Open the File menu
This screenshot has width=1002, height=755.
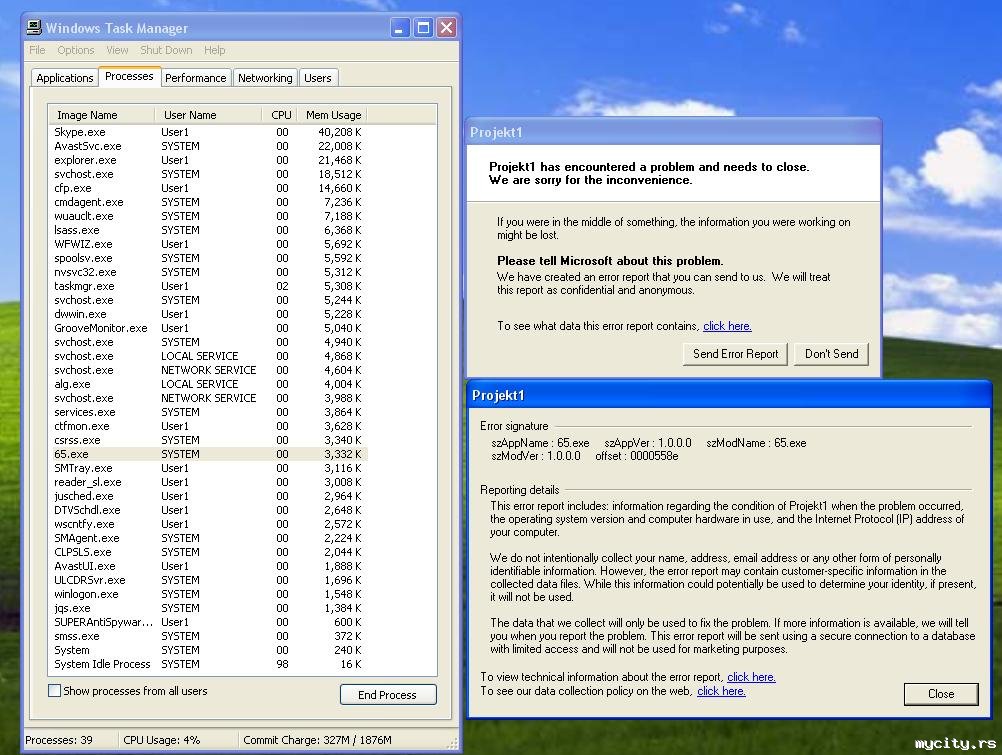[x=37, y=50]
